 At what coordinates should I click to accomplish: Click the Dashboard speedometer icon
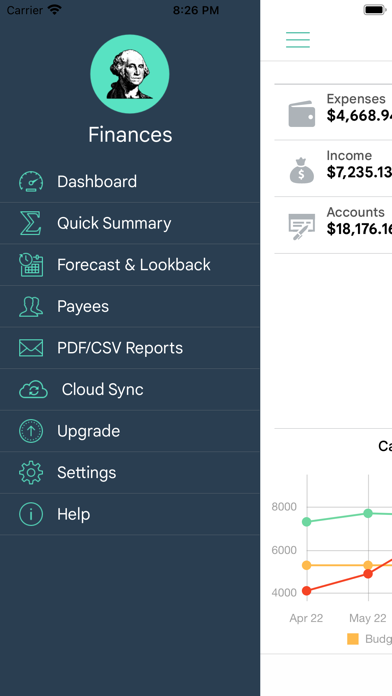31,182
